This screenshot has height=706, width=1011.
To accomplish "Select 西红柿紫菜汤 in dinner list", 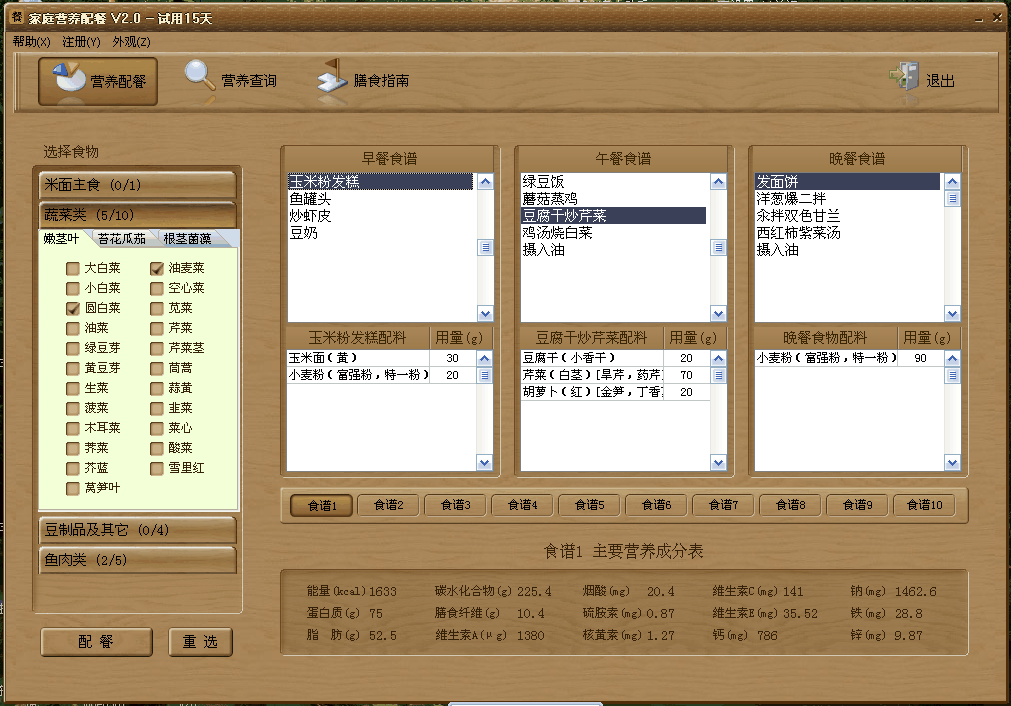I will point(847,233).
